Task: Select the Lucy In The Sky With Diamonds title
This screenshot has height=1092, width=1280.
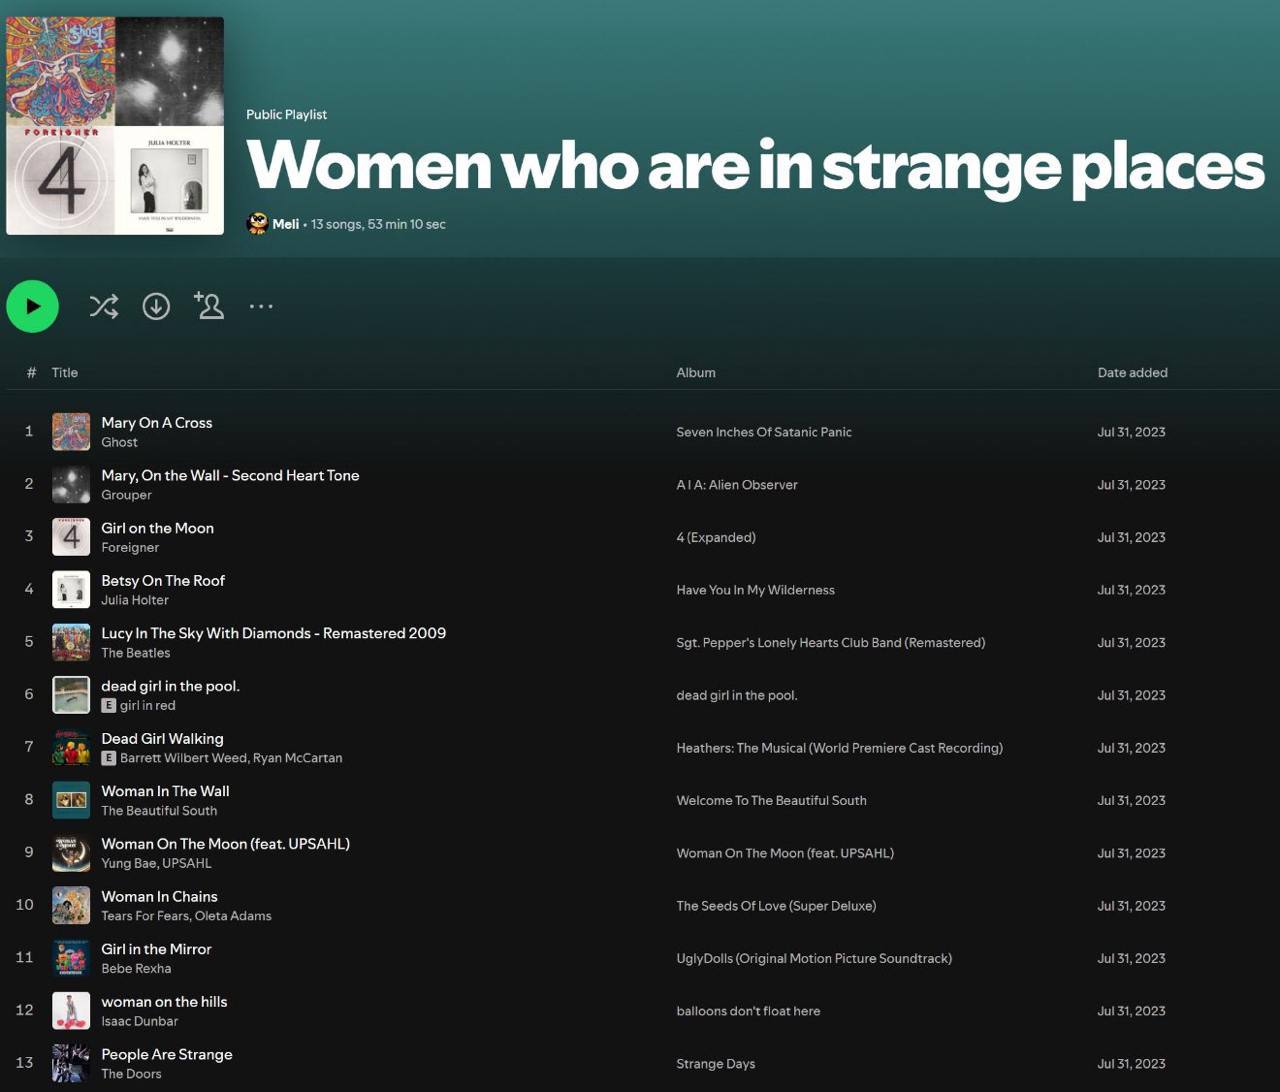Action: (273, 633)
